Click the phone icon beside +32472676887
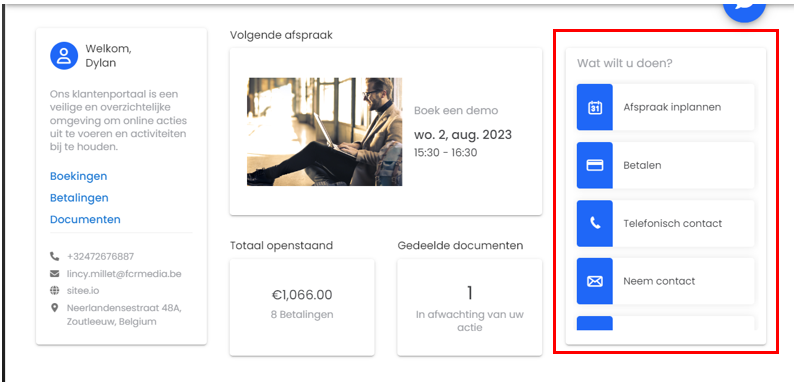The width and height of the screenshot is (801, 382). pos(54,256)
